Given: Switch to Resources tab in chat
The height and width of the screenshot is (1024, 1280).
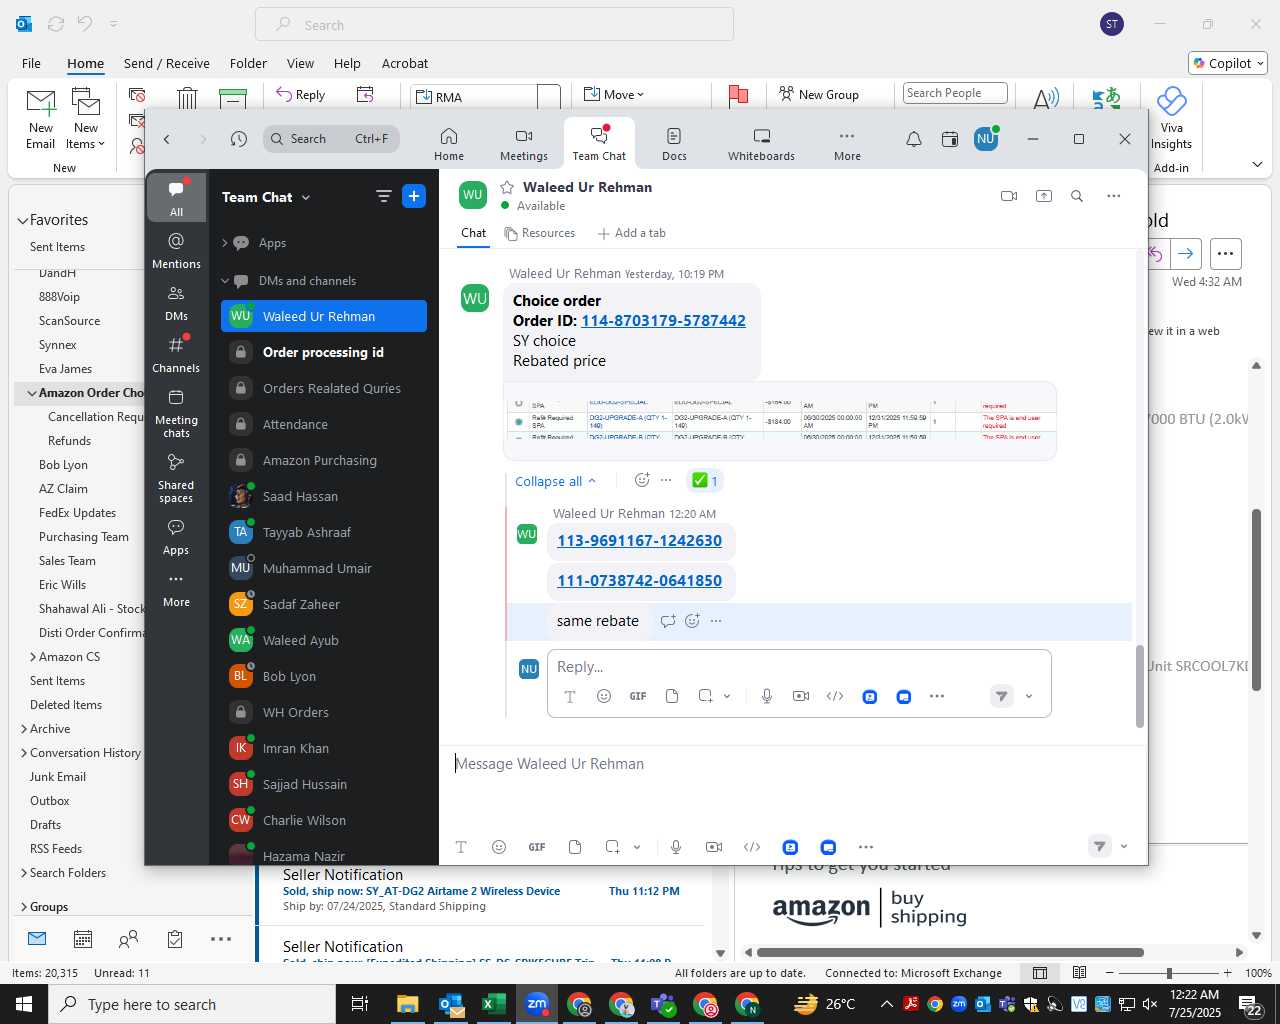Looking at the screenshot, I should tap(540, 233).
